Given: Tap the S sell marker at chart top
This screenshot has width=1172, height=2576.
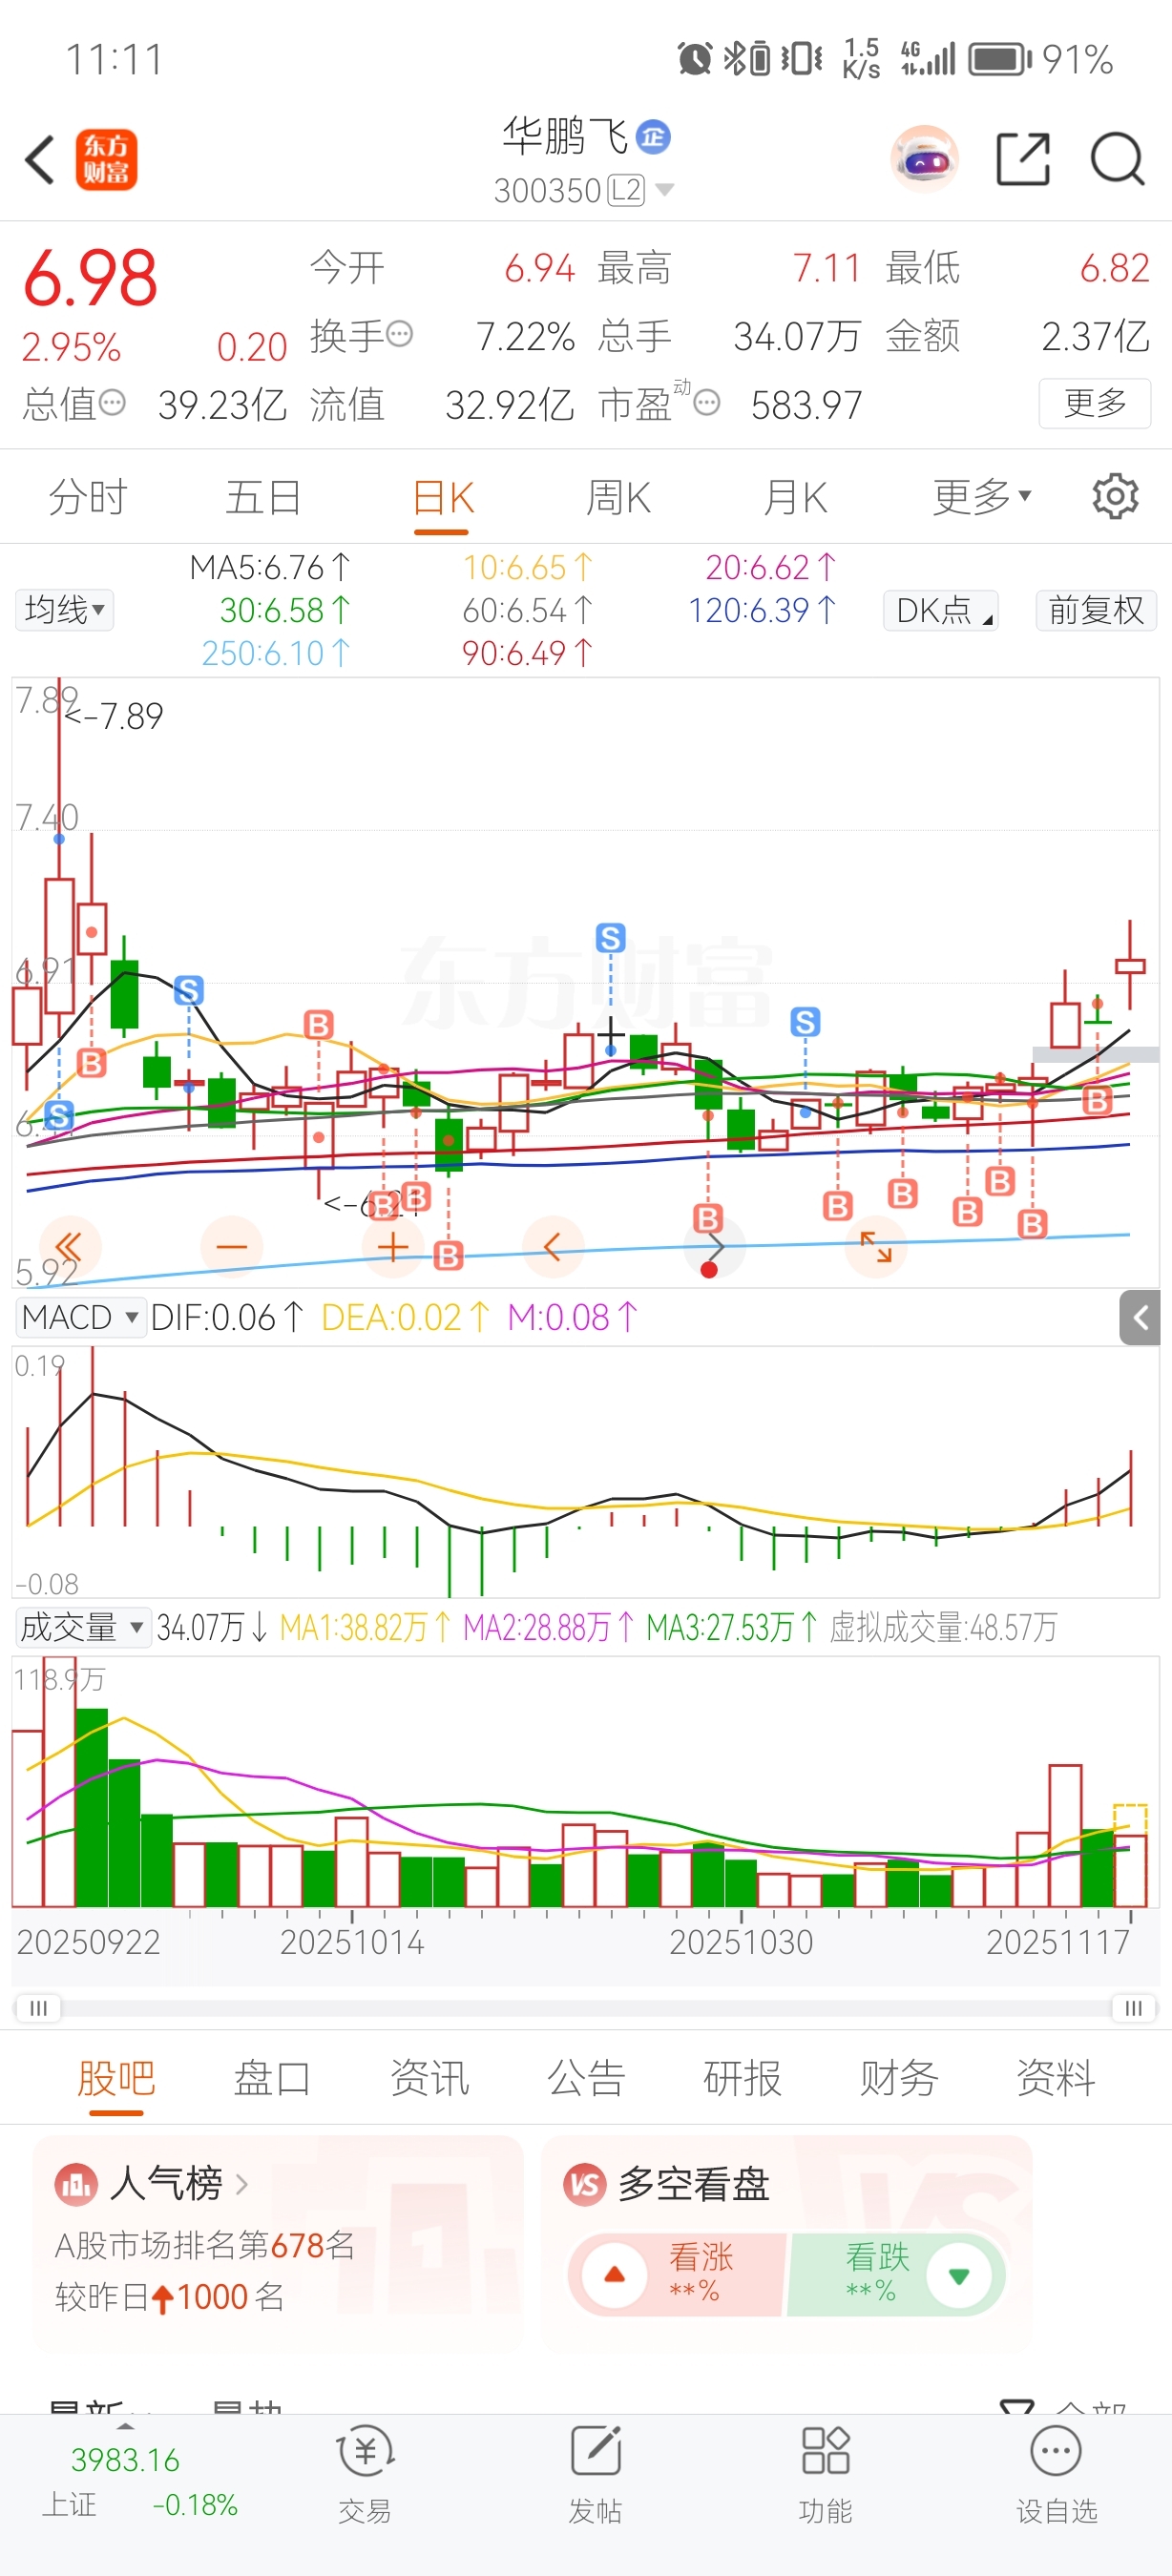Looking at the screenshot, I should point(611,938).
